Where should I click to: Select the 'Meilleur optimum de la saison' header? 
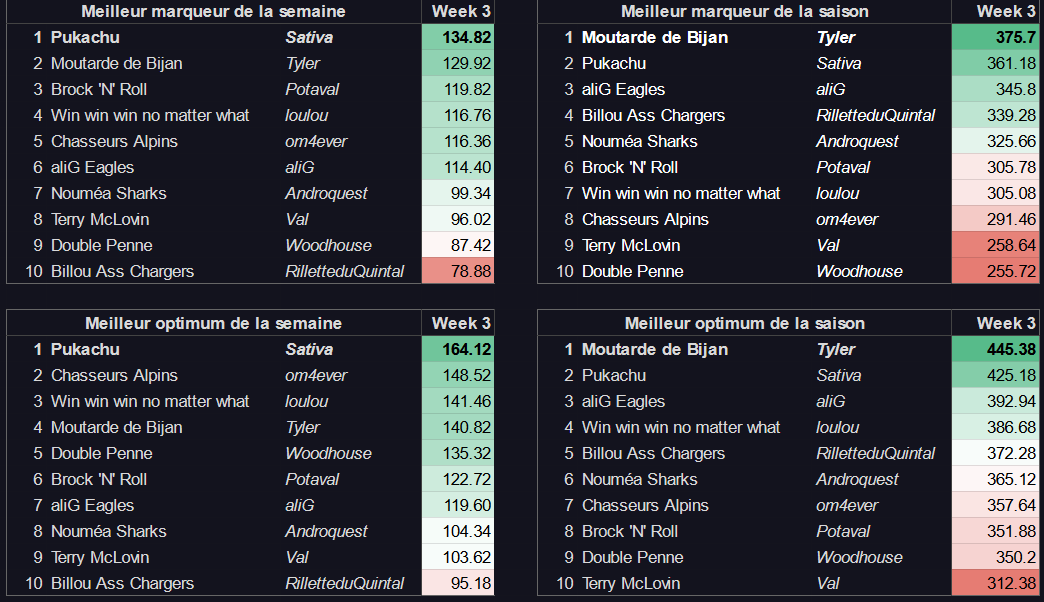[x=744, y=323]
